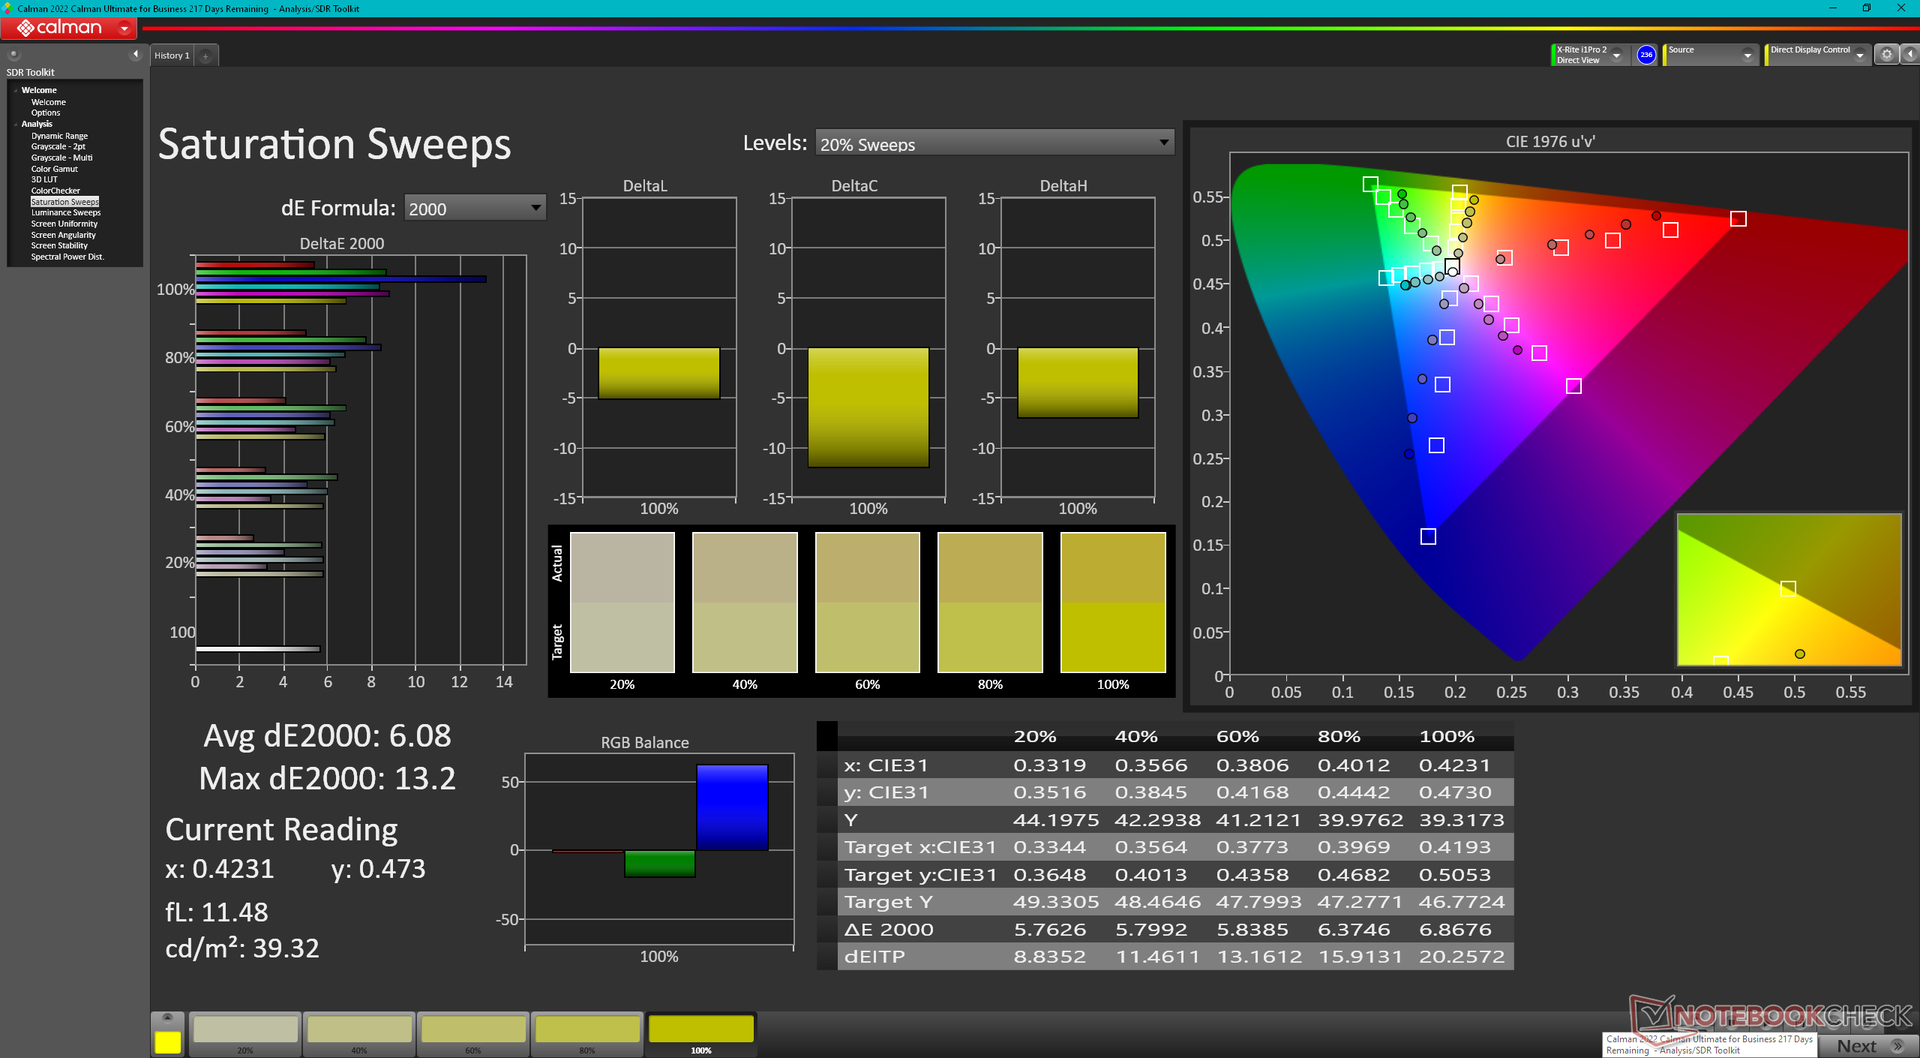The height and width of the screenshot is (1058, 1920).
Task: Click the round record button above SDR Toolkit
Action: [x=14, y=55]
